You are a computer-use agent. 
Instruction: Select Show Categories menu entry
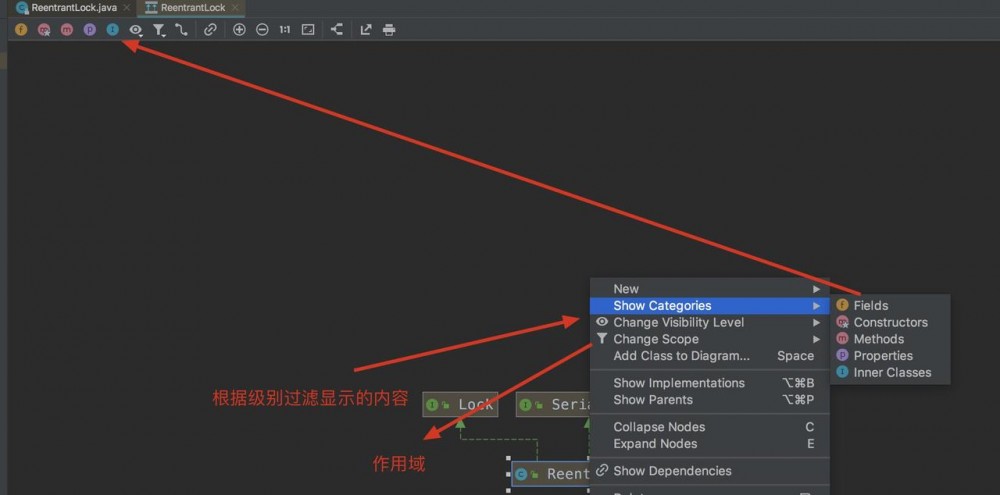pos(709,306)
